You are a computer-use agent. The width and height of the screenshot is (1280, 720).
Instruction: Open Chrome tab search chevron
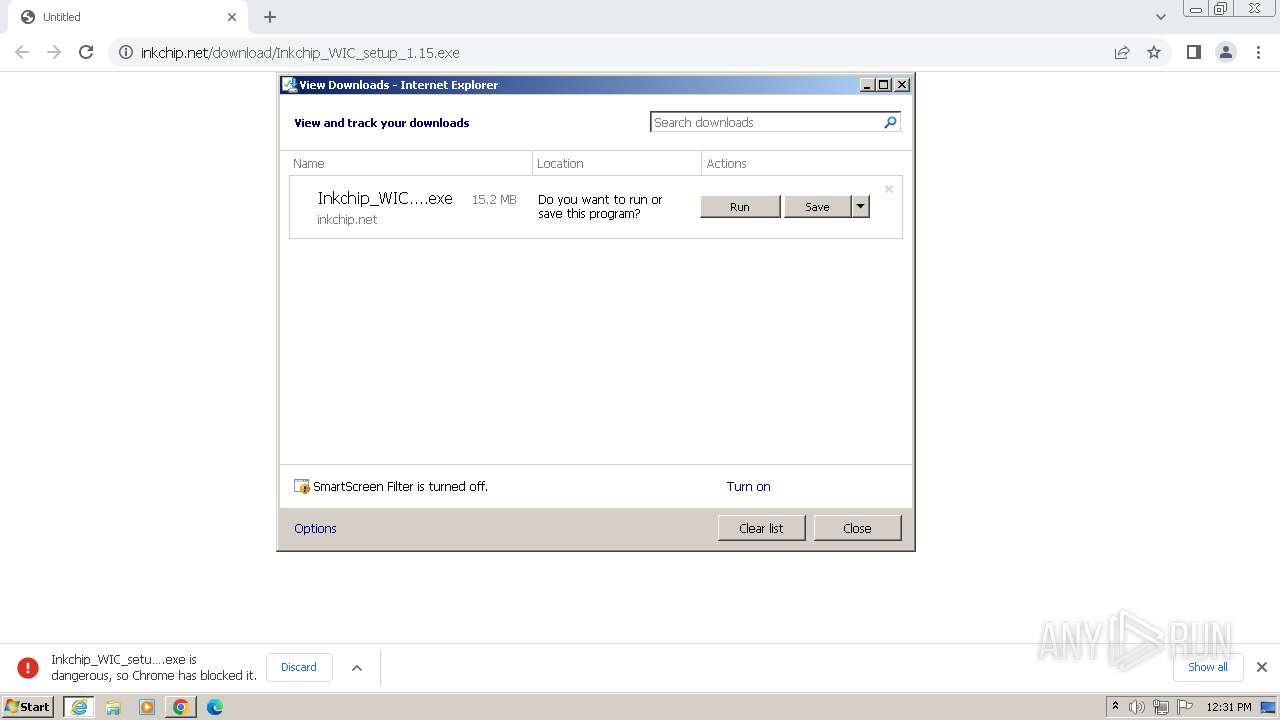(x=1161, y=17)
